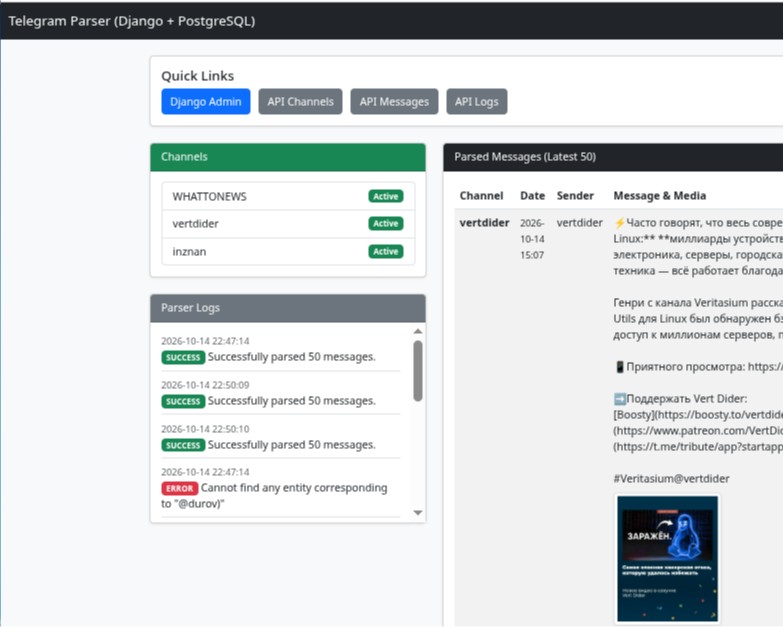Click the parser logs scrollbar thumb
783x627 pixels.
(x=418, y=371)
